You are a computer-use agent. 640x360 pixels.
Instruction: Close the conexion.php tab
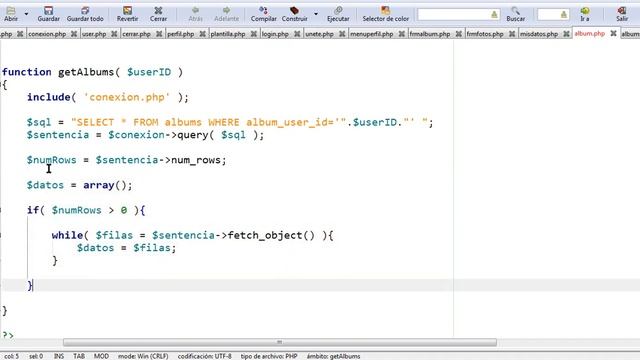click(x=74, y=34)
